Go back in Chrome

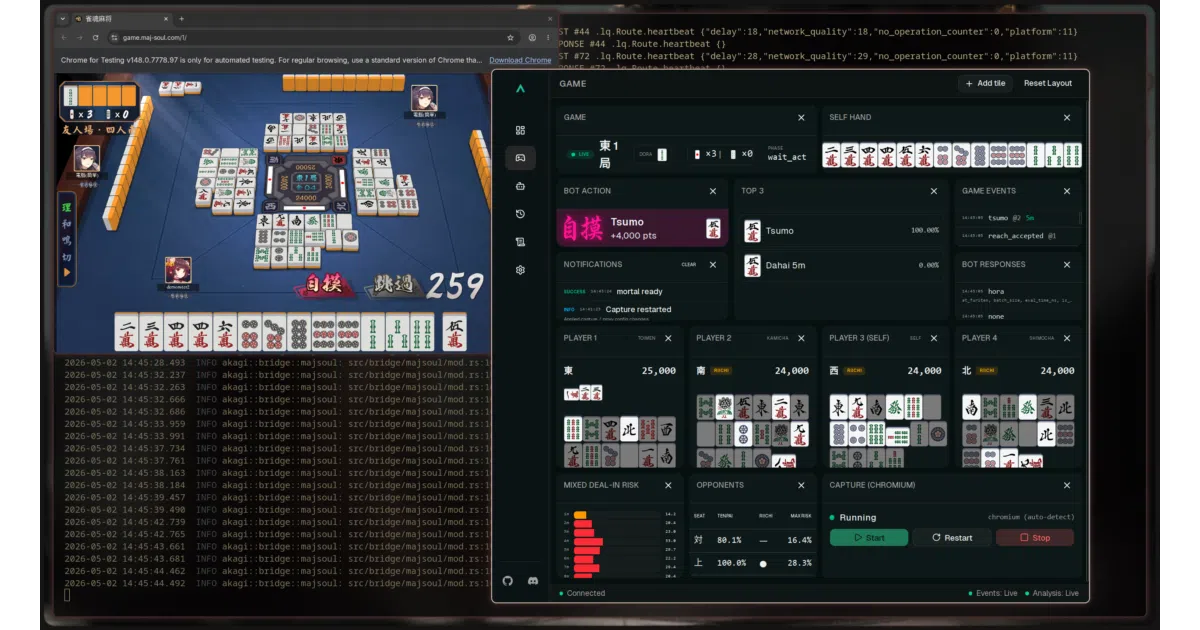(x=64, y=37)
